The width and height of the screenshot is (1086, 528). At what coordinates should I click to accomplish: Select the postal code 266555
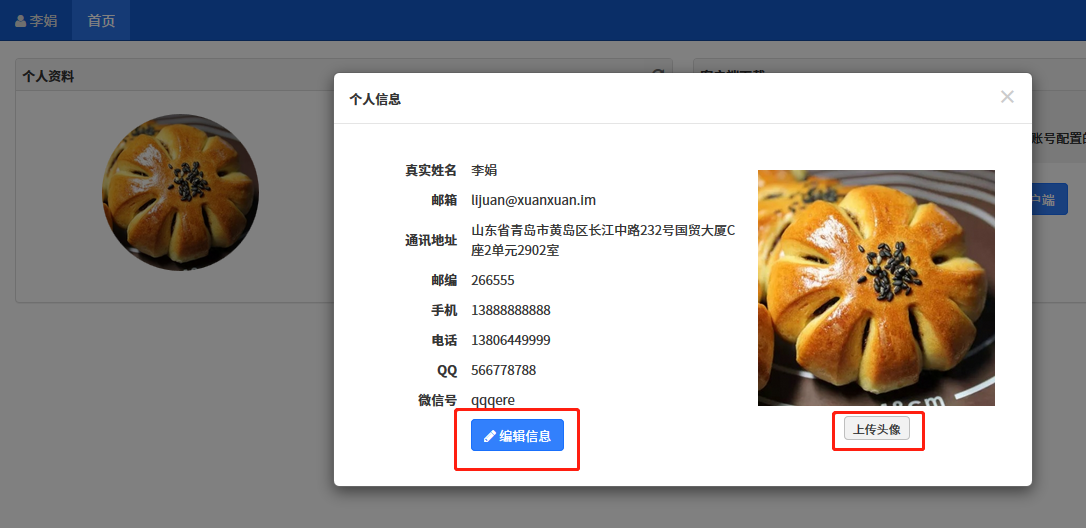tap(493, 280)
